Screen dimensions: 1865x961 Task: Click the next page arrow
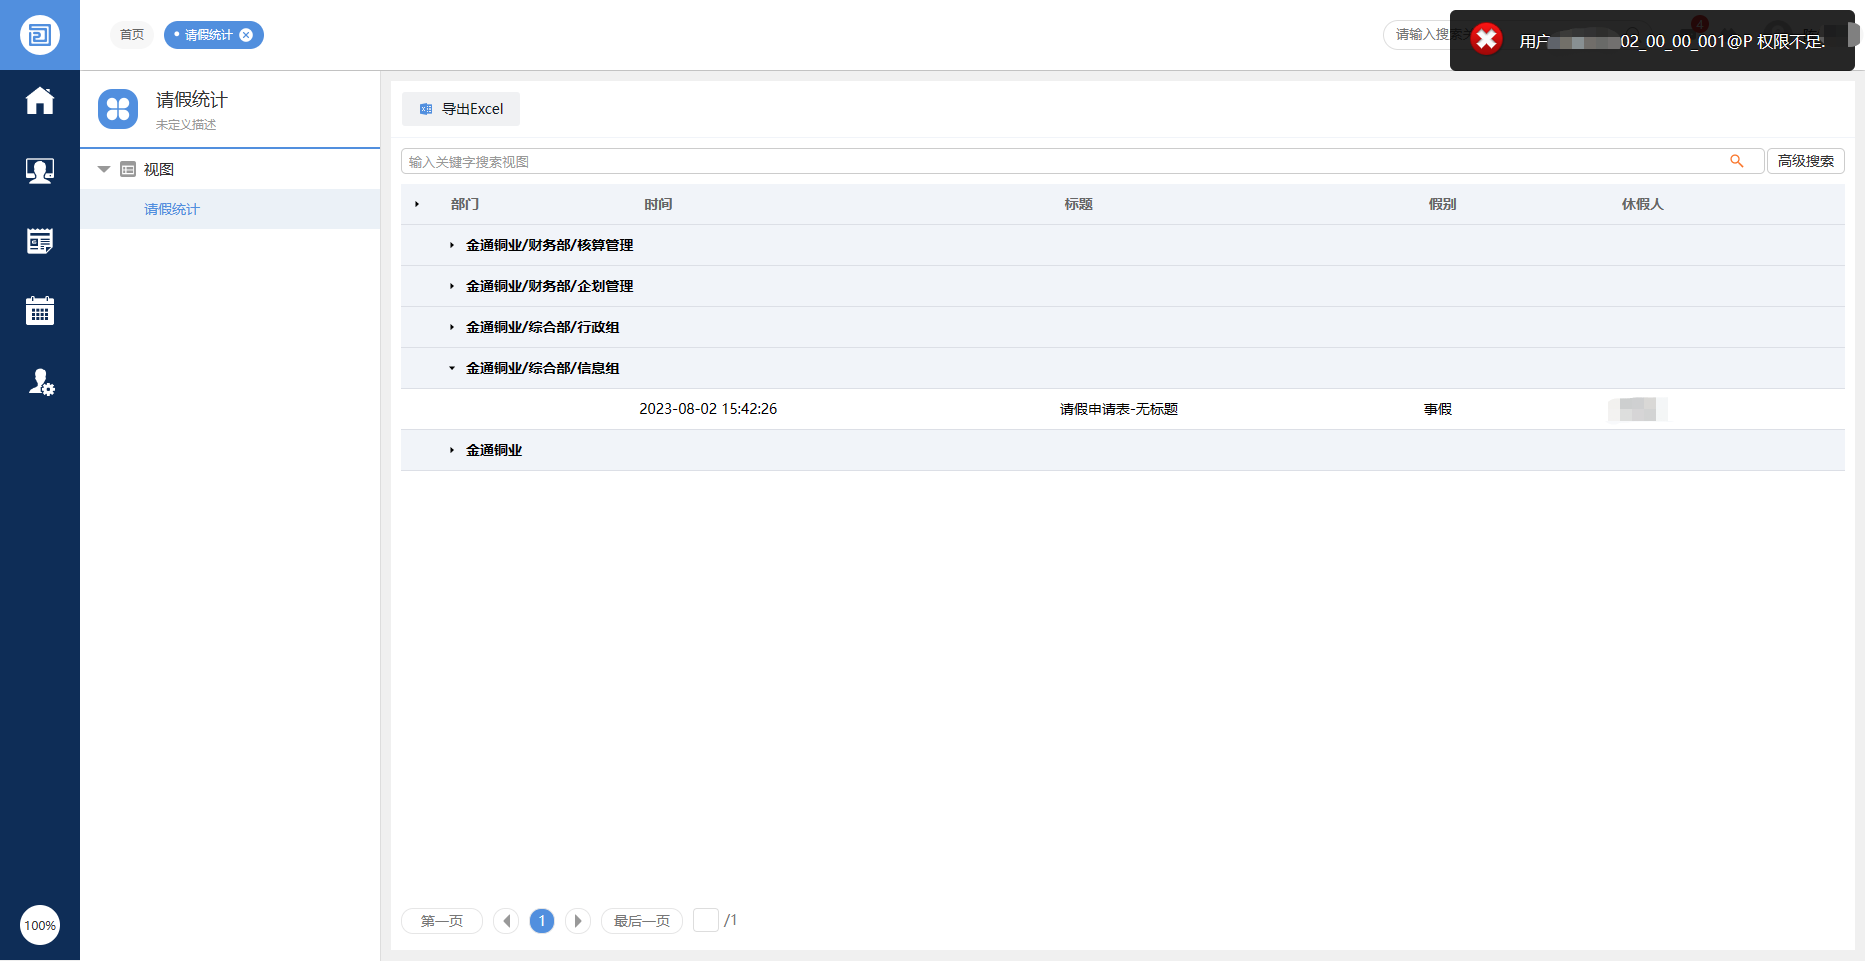coord(578,921)
